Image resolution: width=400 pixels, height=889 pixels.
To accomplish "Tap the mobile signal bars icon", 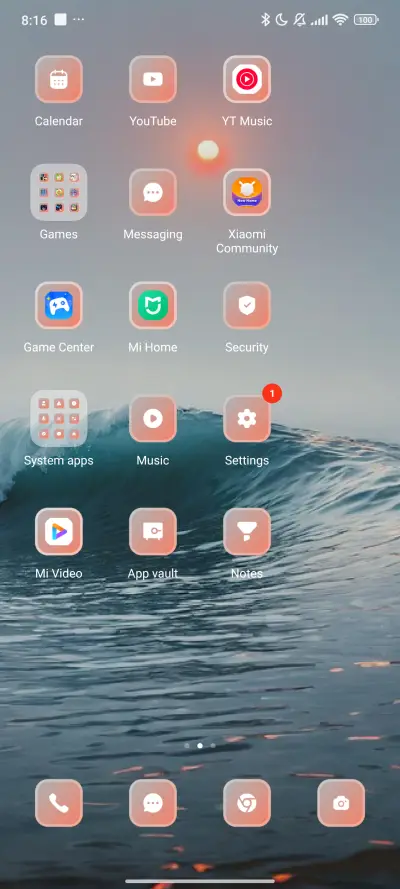I will click(320, 20).
